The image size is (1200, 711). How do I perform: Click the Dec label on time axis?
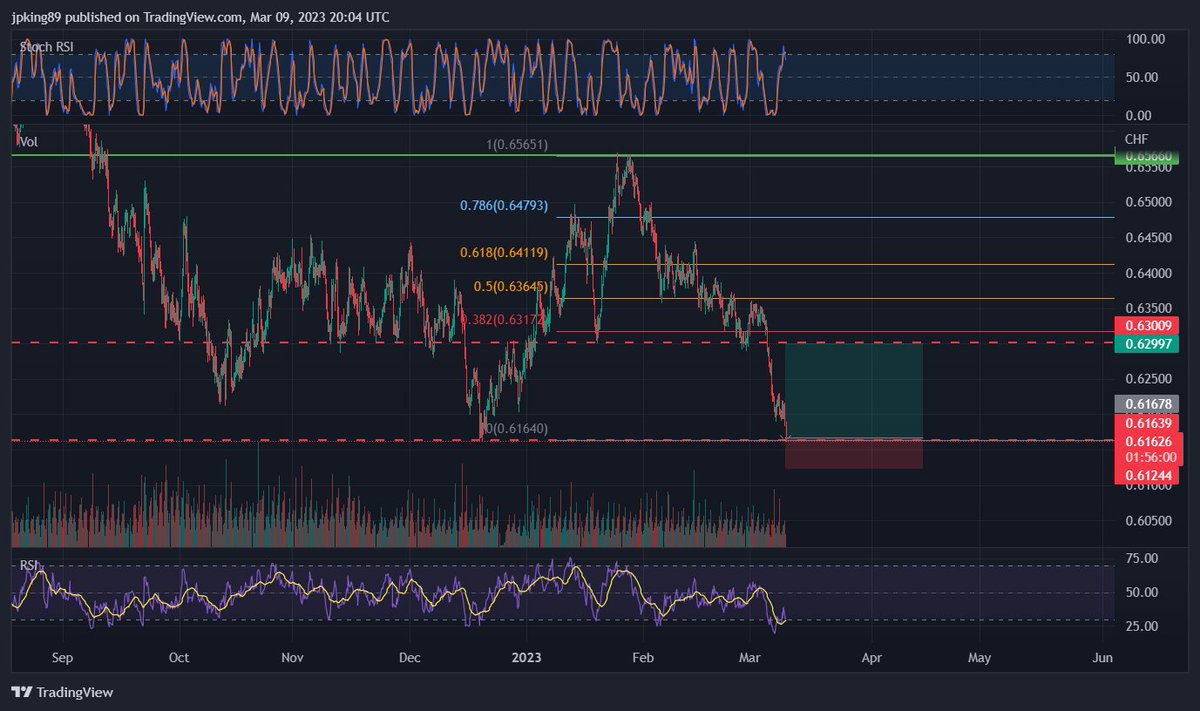tap(409, 658)
